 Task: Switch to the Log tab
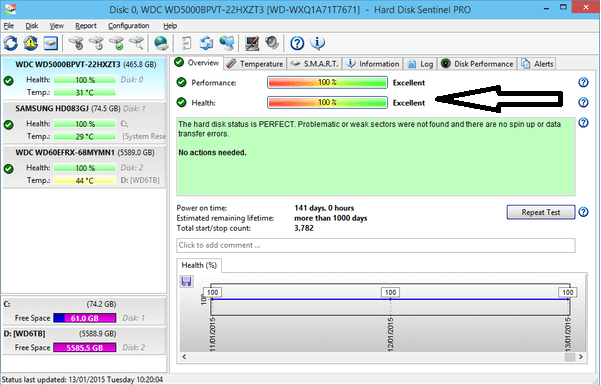(x=420, y=64)
